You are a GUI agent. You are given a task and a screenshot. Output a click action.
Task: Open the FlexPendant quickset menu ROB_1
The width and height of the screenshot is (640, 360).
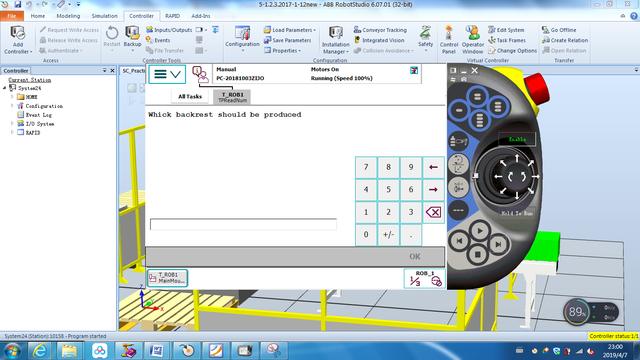(424, 278)
